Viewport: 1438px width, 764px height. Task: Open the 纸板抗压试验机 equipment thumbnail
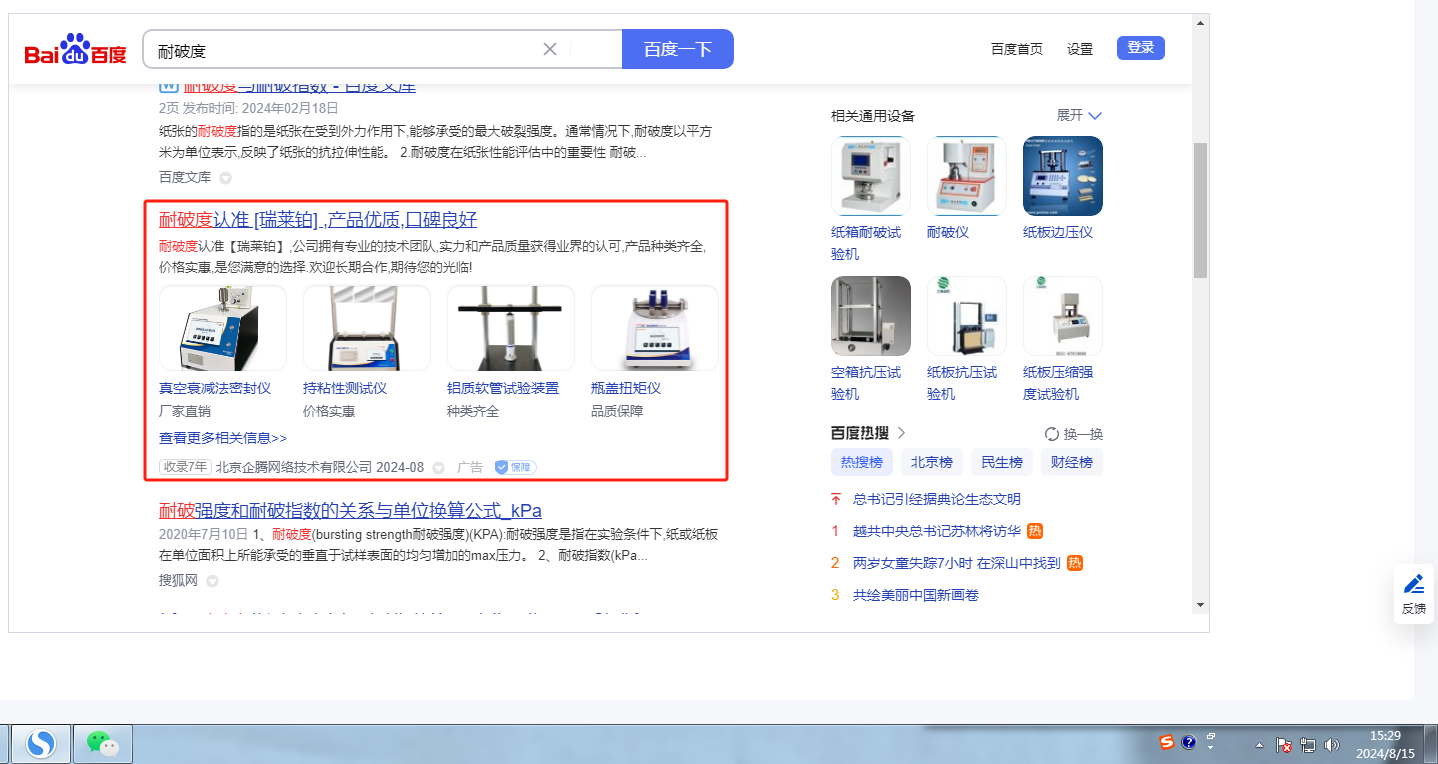[x=967, y=316]
